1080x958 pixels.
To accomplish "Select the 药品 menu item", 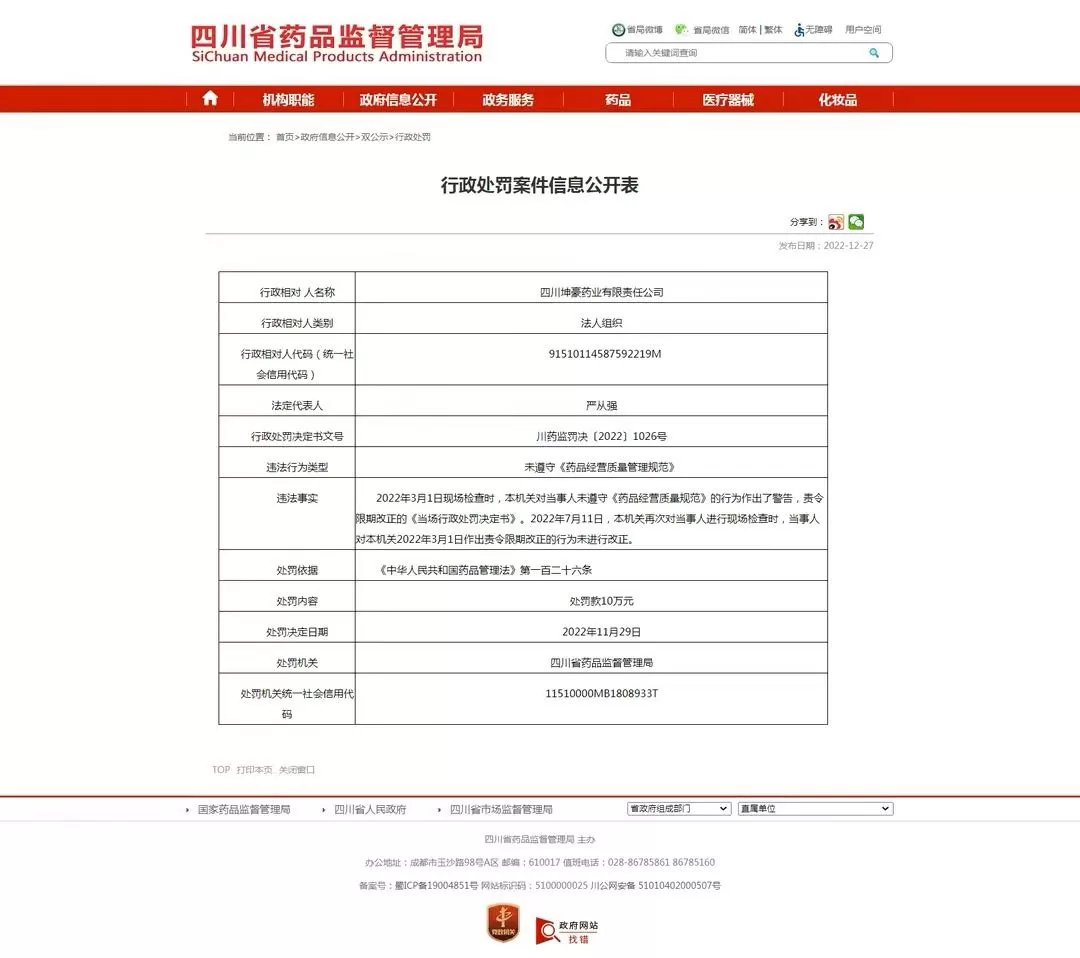I will click(616, 98).
